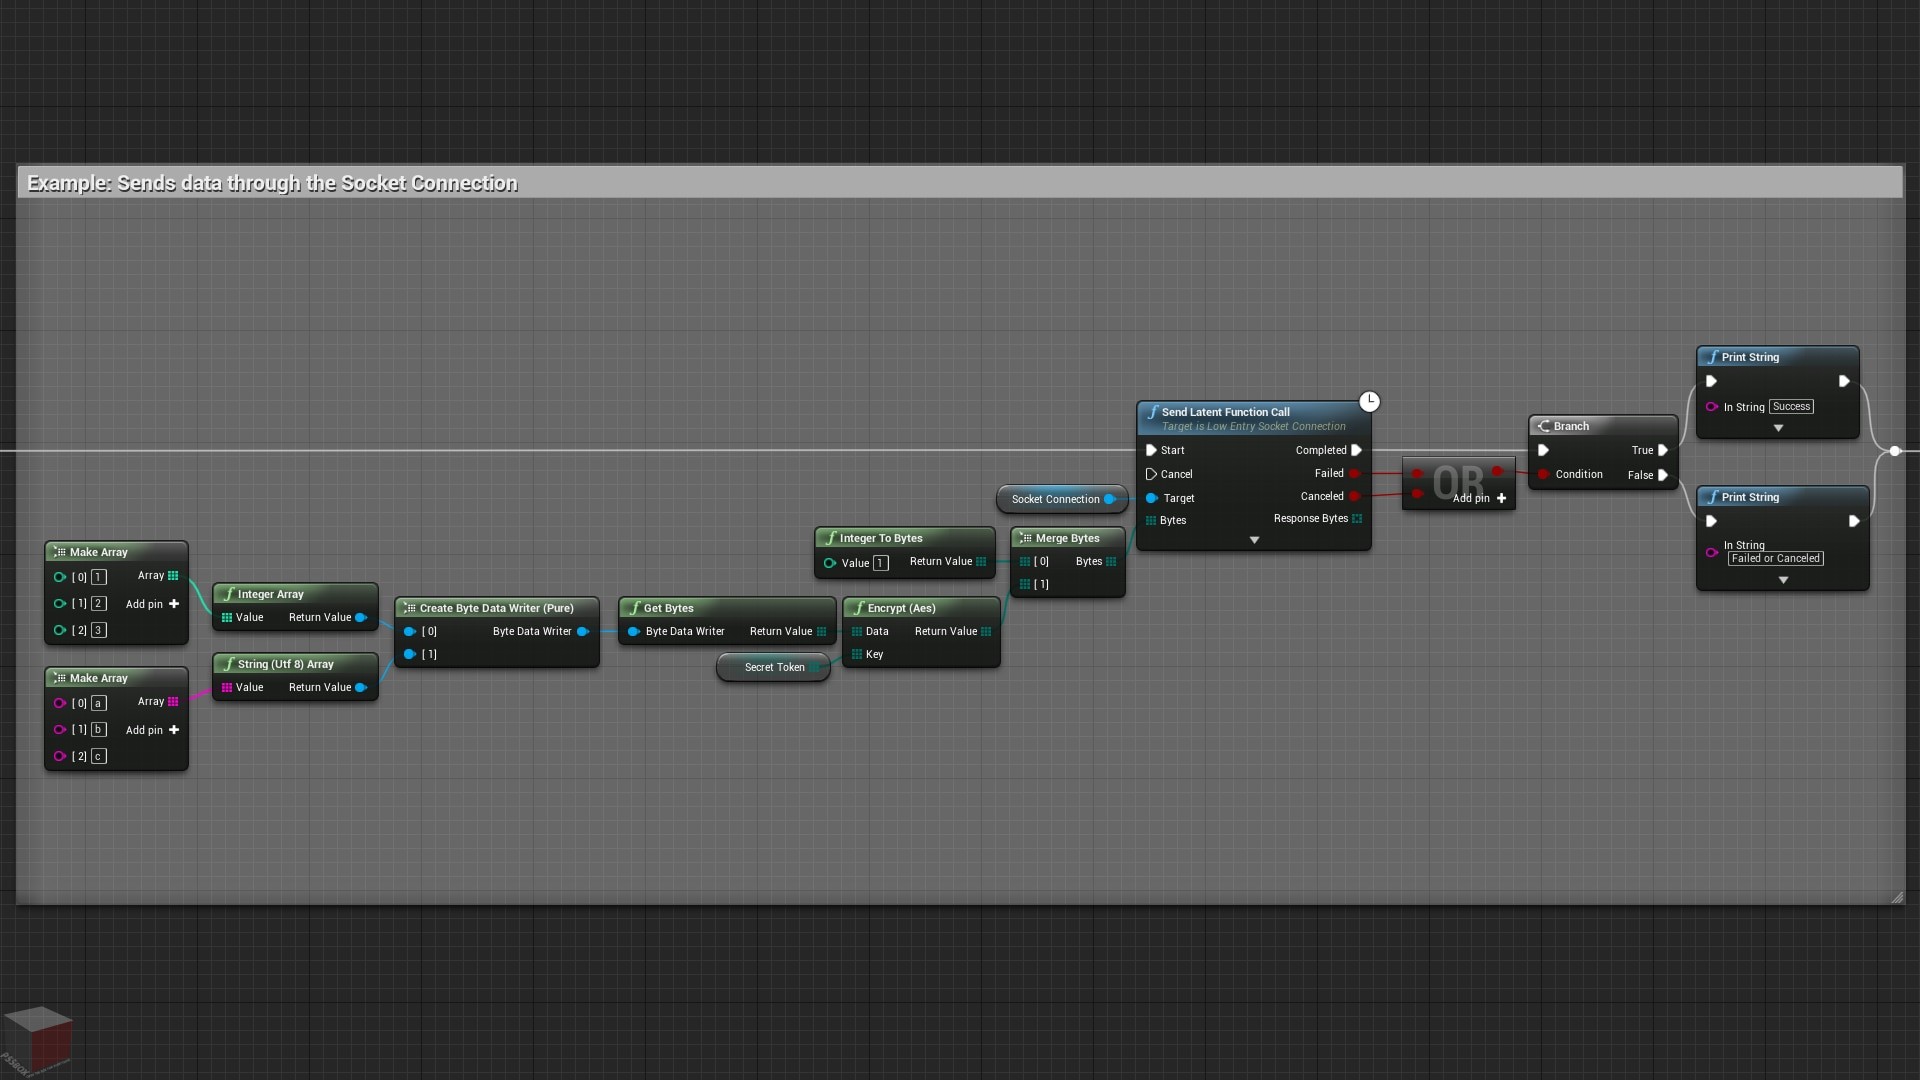Click the Return Value pin on Integer To Bytes
Viewport: 1920px width, 1080px height.
point(981,561)
